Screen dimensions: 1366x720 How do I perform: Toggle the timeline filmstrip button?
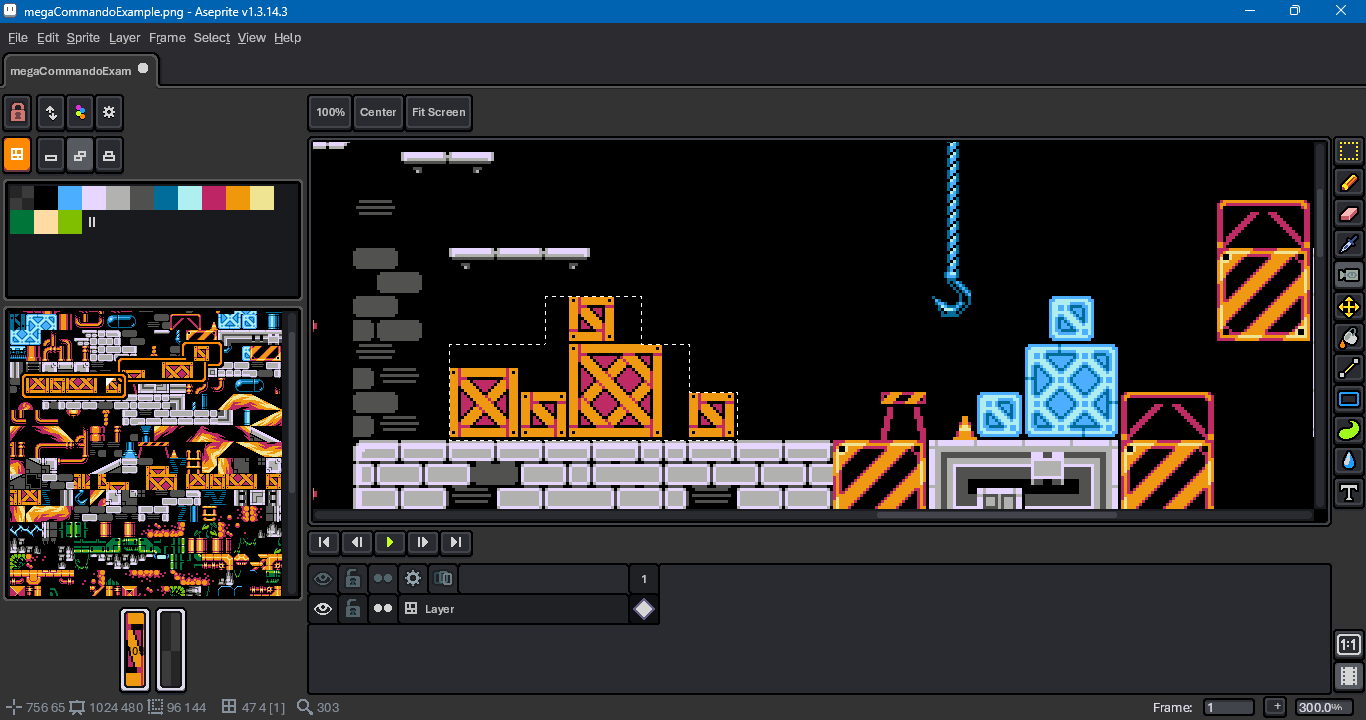[x=1348, y=676]
